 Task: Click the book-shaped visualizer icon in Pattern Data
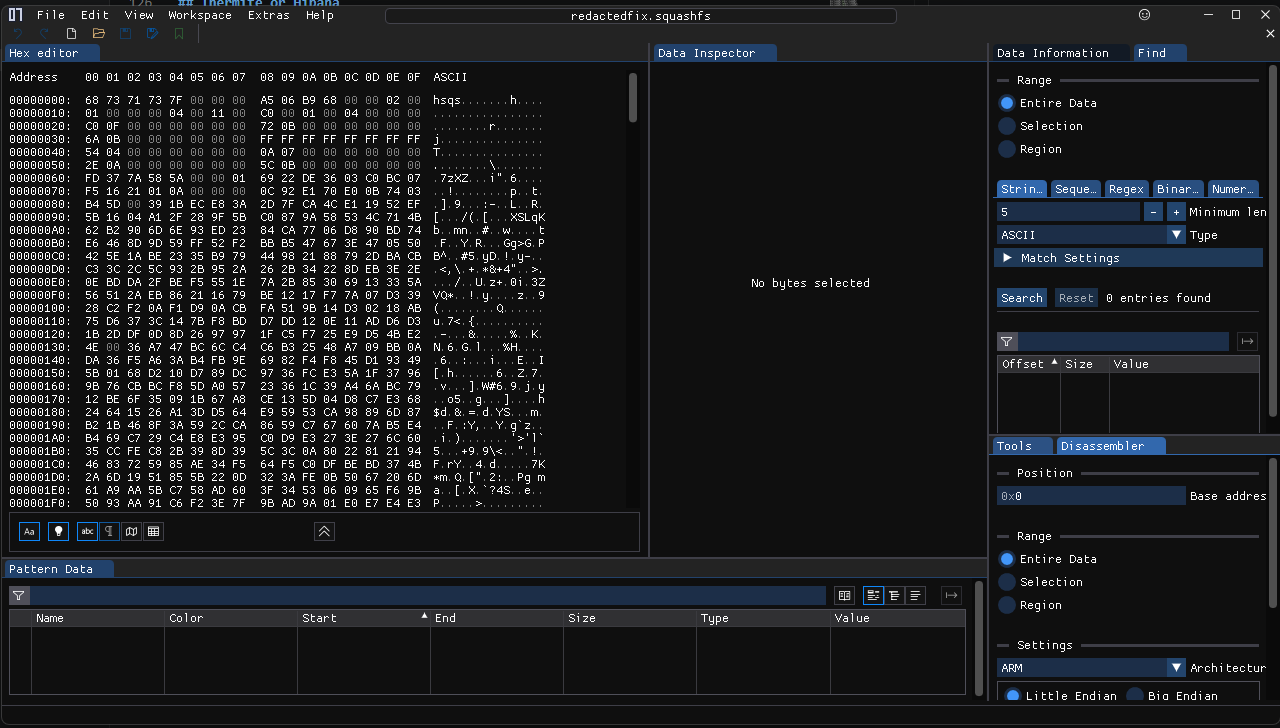[x=845, y=596]
